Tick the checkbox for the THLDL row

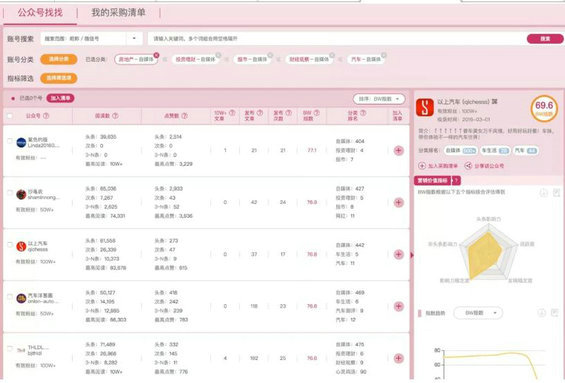10,348
